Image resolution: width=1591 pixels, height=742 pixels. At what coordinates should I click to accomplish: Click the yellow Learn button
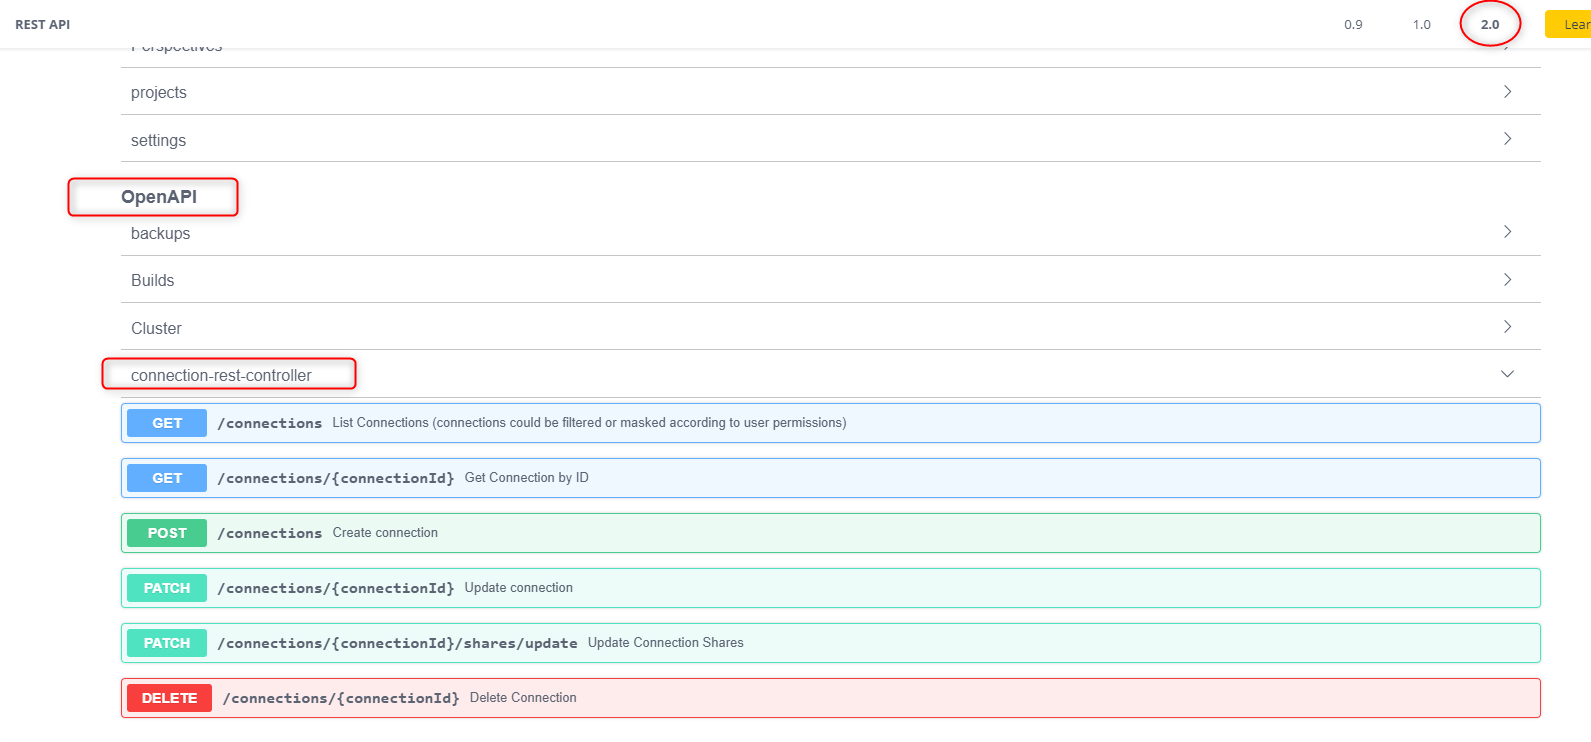point(1570,25)
